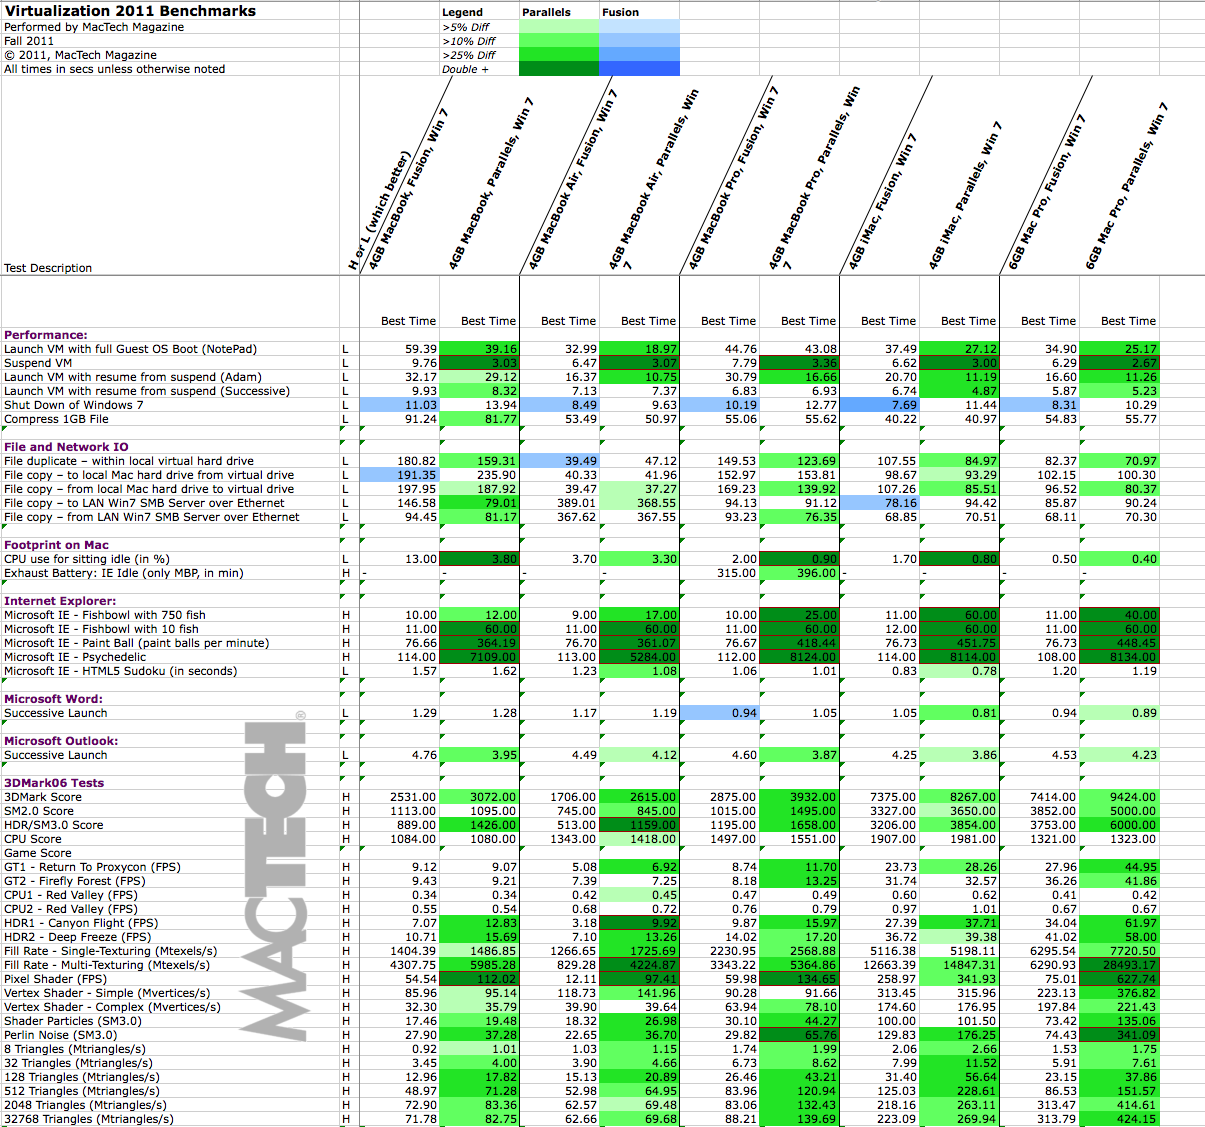This screenshot has width=1205, height=1127.
Task: Select the darkest blue Fusion legend swatch
Action: pyautogui.click(x=639, y=69)
